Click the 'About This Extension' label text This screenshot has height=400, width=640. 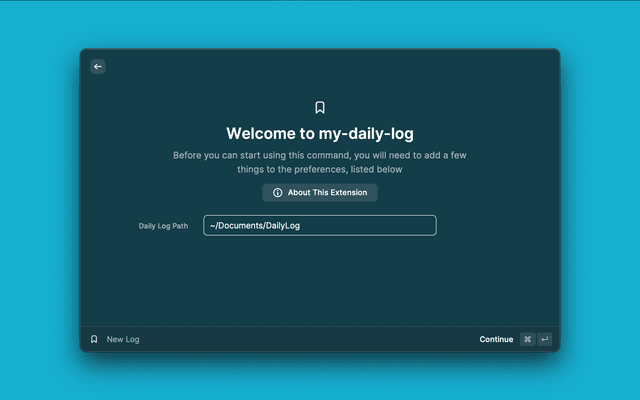327,193
